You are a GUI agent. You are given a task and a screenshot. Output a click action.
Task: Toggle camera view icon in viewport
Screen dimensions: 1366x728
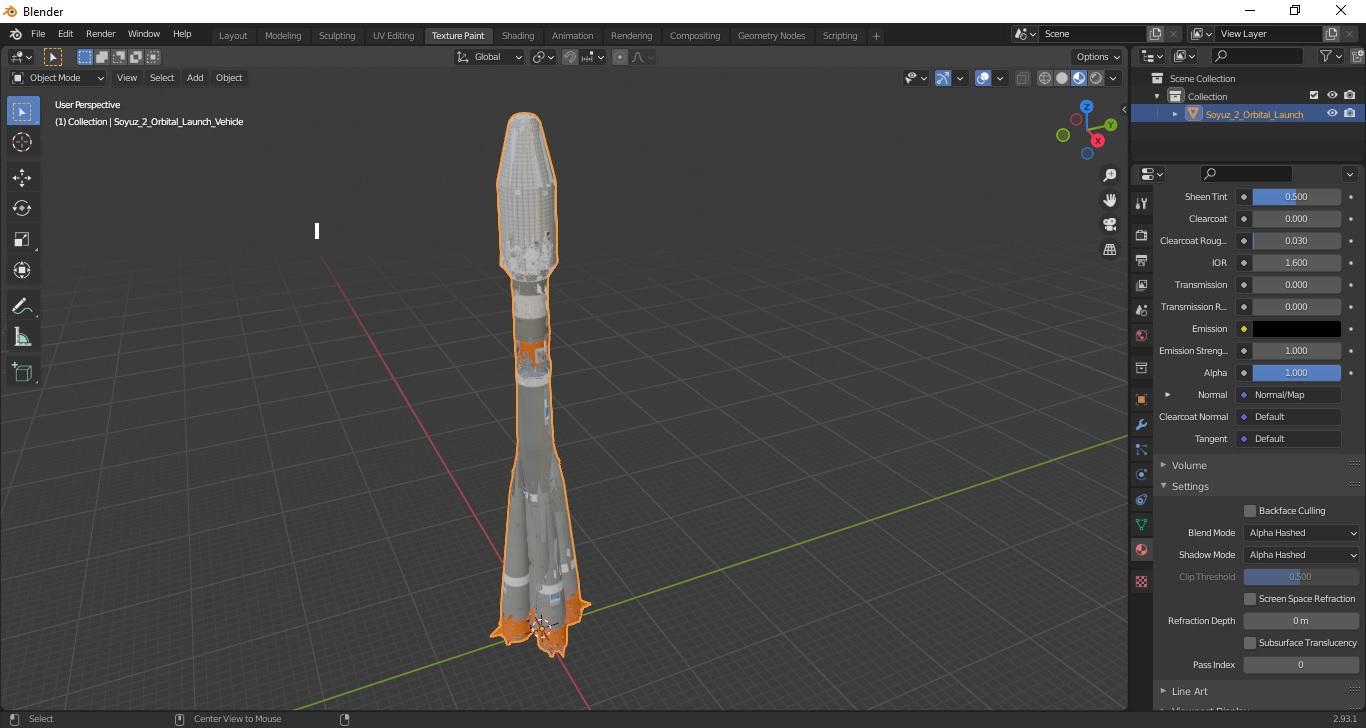pyautogui.click(x=1109, y=225)
